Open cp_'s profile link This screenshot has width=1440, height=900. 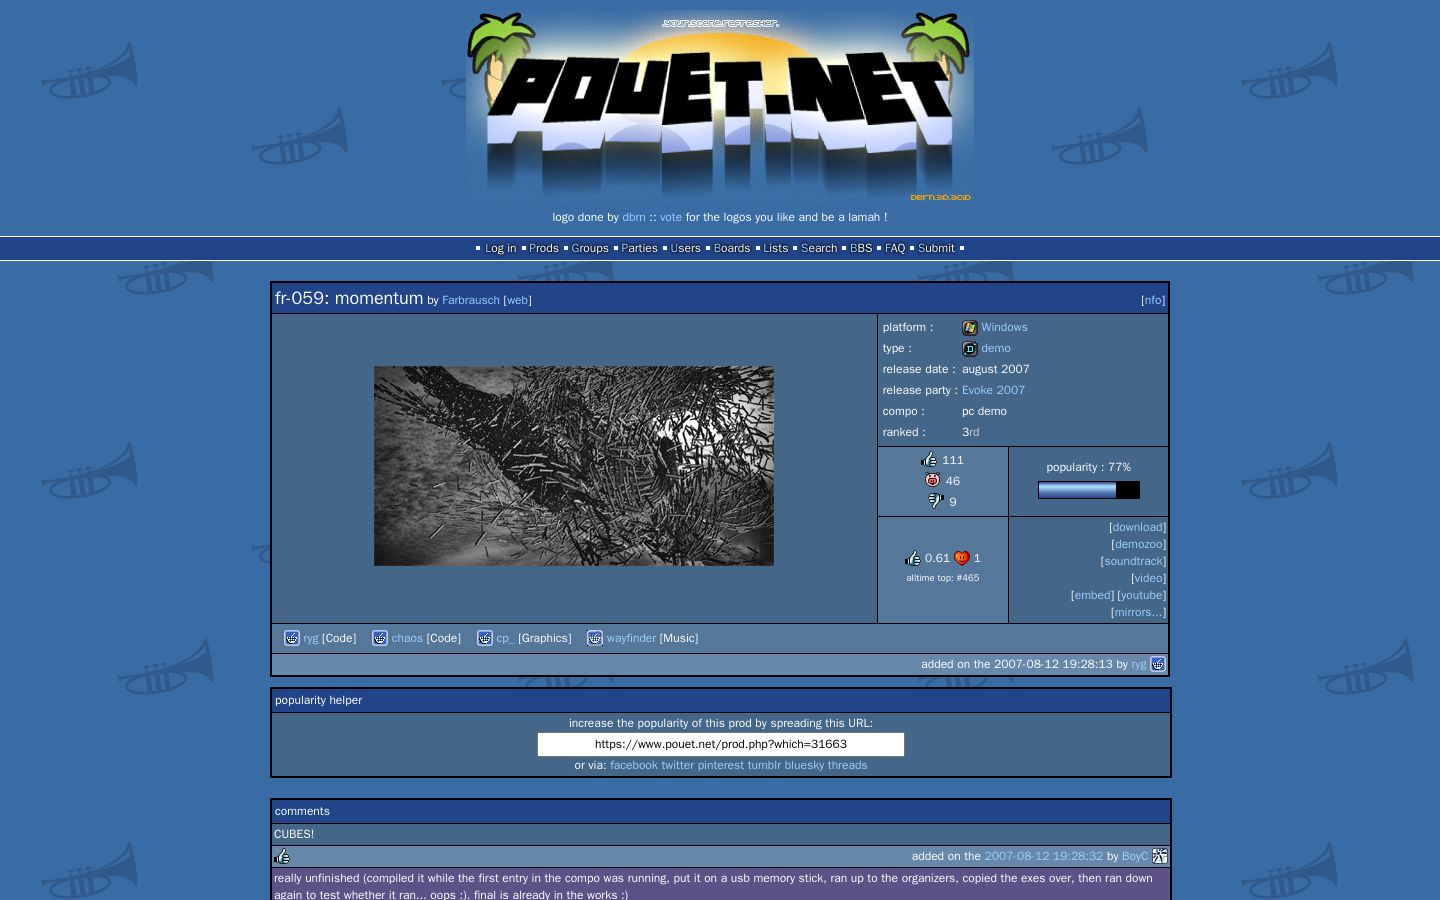tap(505, 638)
